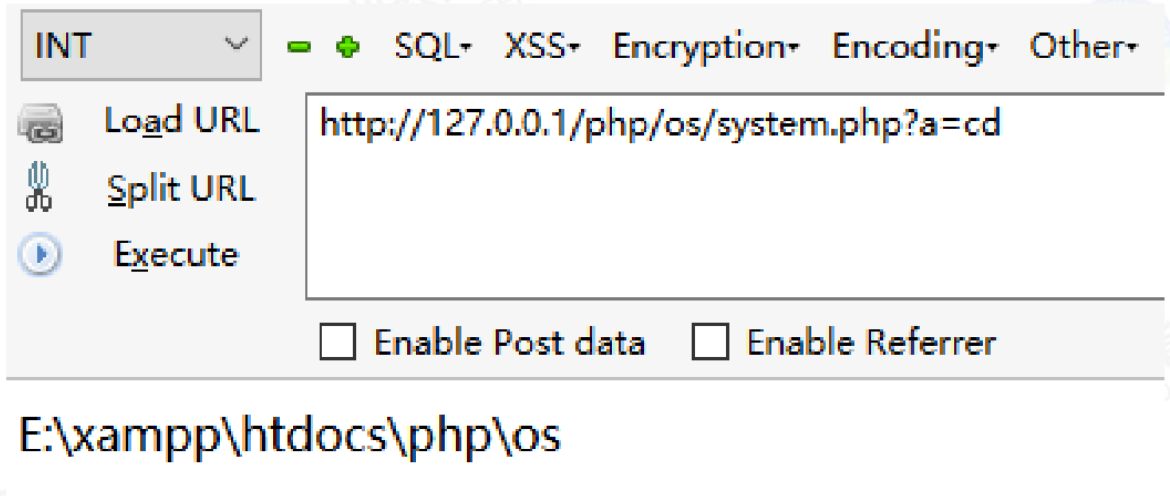Open the Encryption menu
The image size is (1170, 496).
click(x=706, y=48)
